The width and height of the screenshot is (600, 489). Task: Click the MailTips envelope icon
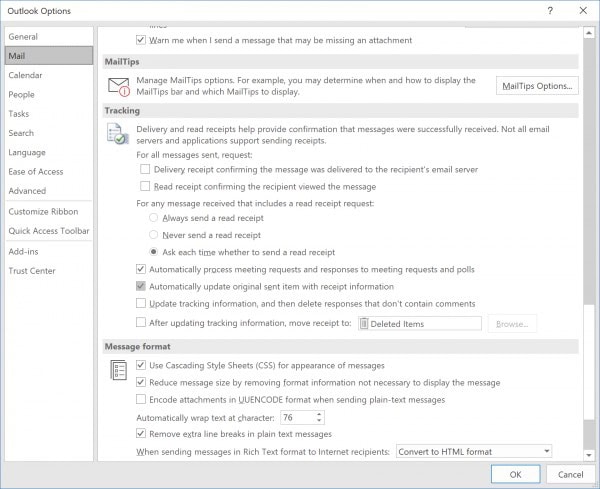coord(119,86)
